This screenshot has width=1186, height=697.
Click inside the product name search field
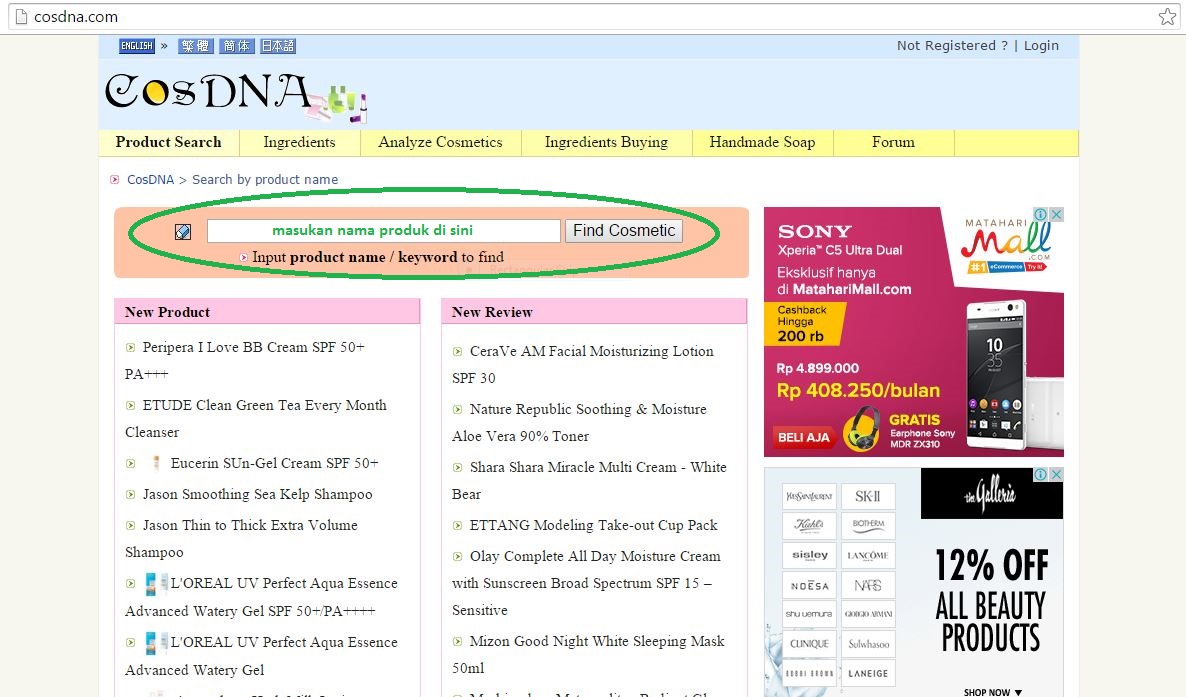[383, 230]
